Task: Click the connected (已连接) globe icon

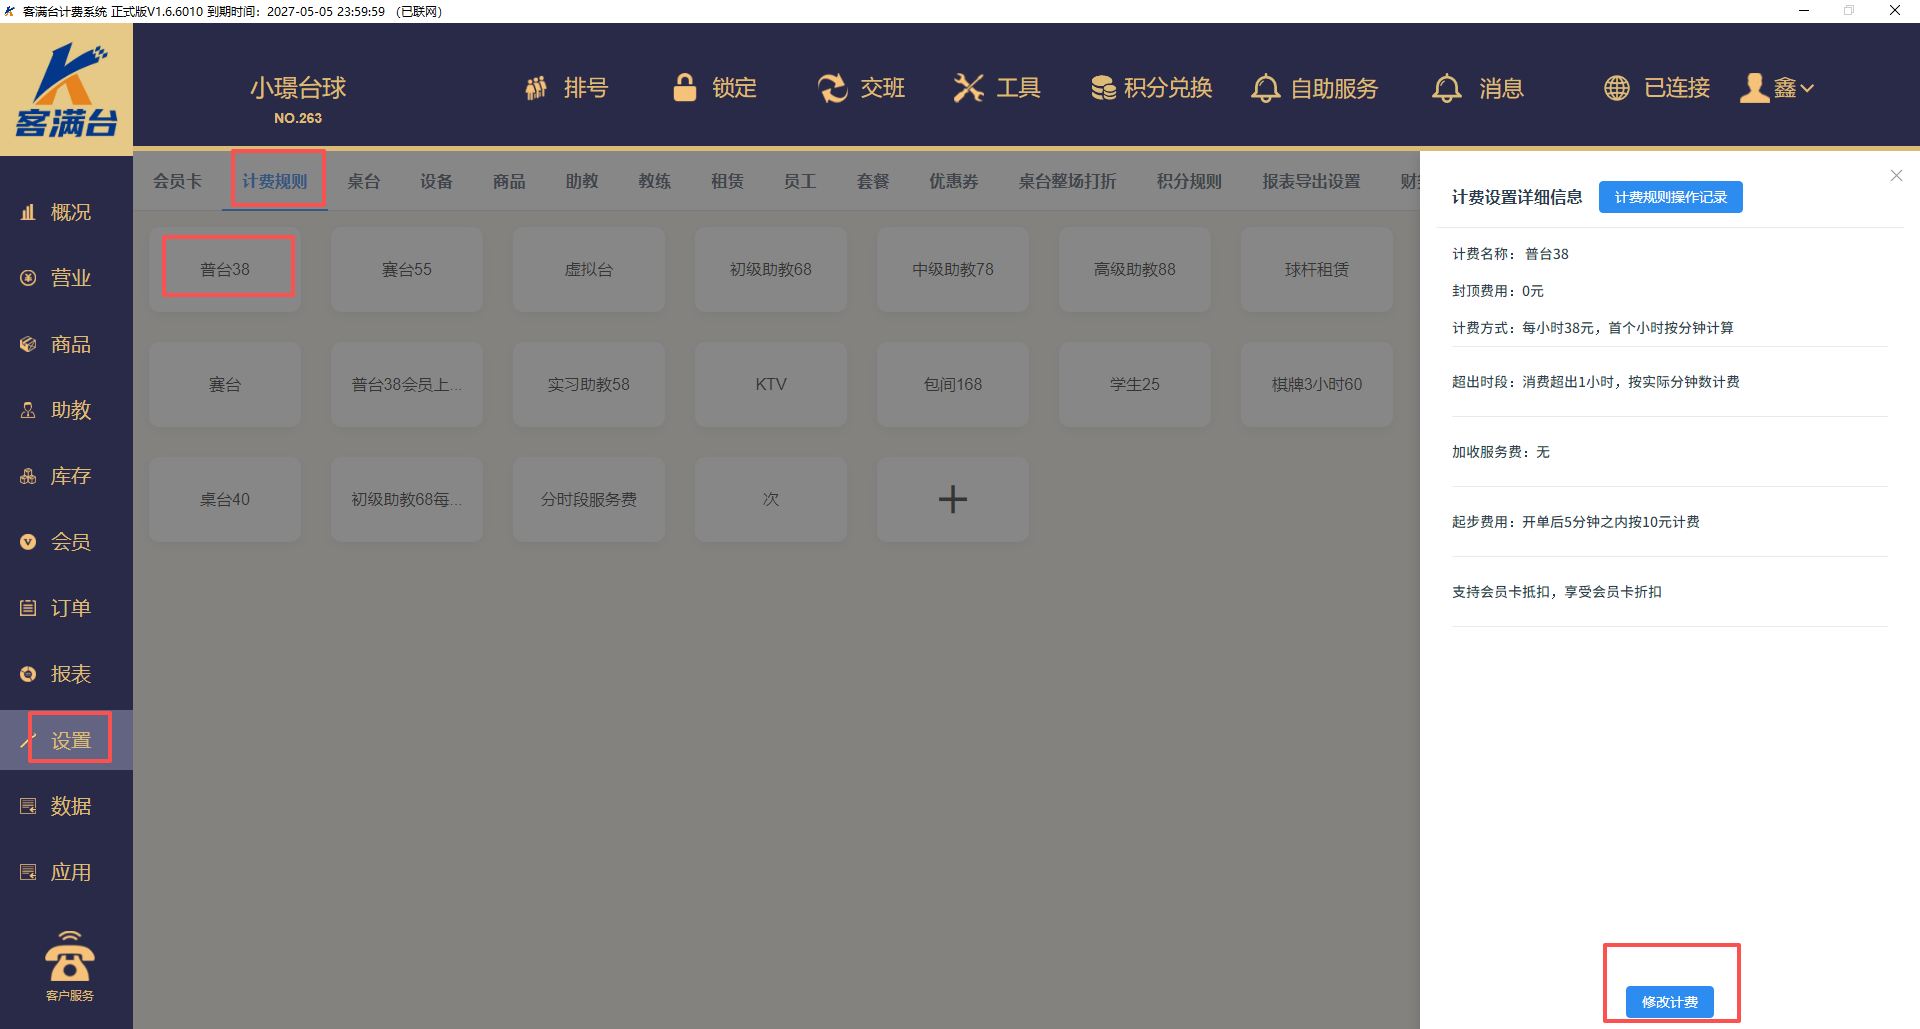Action: click(1616, 88)
